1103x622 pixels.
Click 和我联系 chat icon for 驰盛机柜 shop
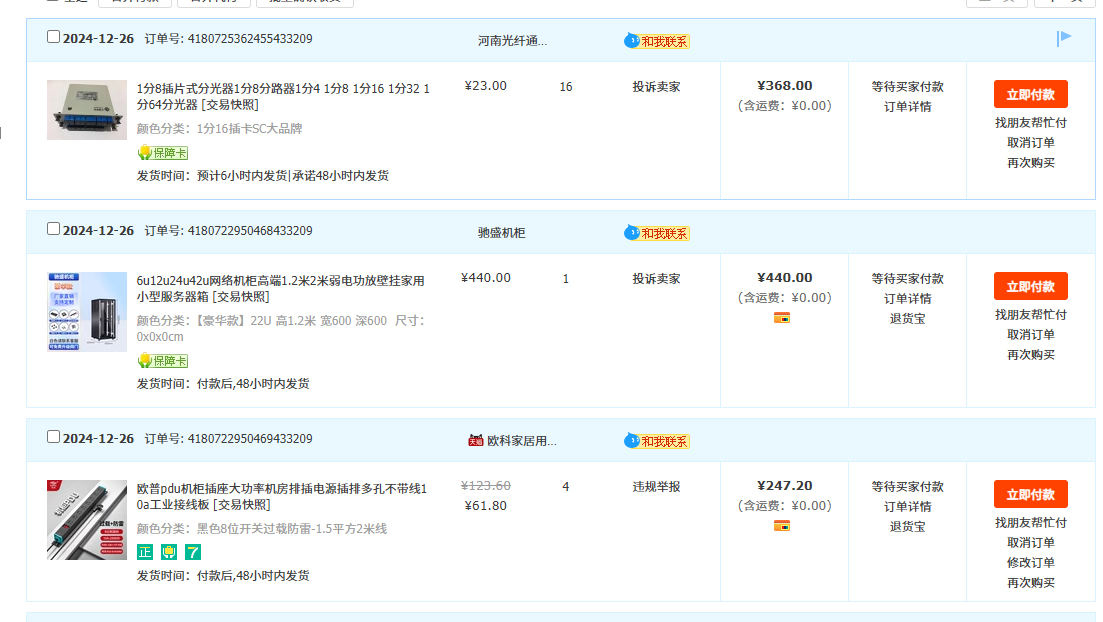tap(657, 233)
